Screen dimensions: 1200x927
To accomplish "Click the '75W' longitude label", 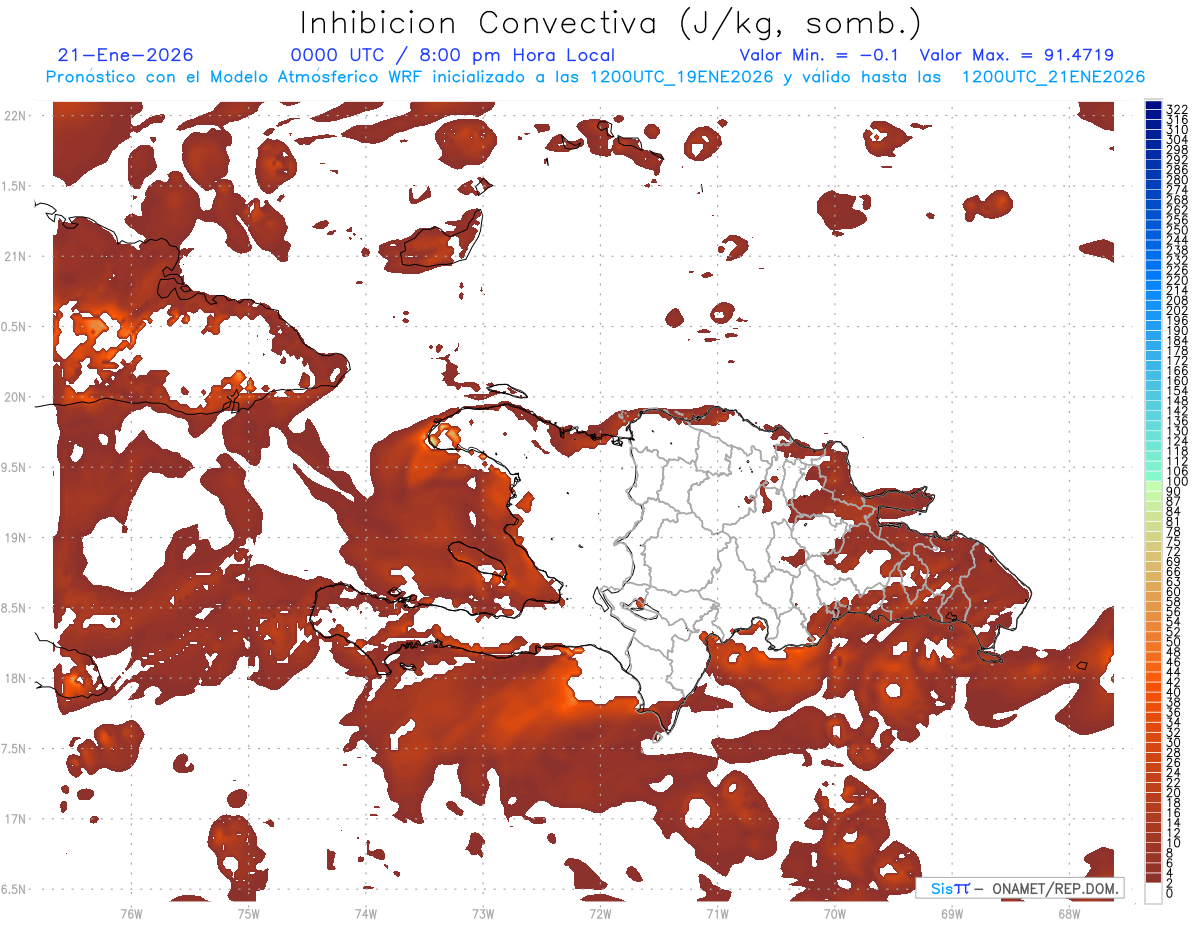I will click(x=248, y=913).
